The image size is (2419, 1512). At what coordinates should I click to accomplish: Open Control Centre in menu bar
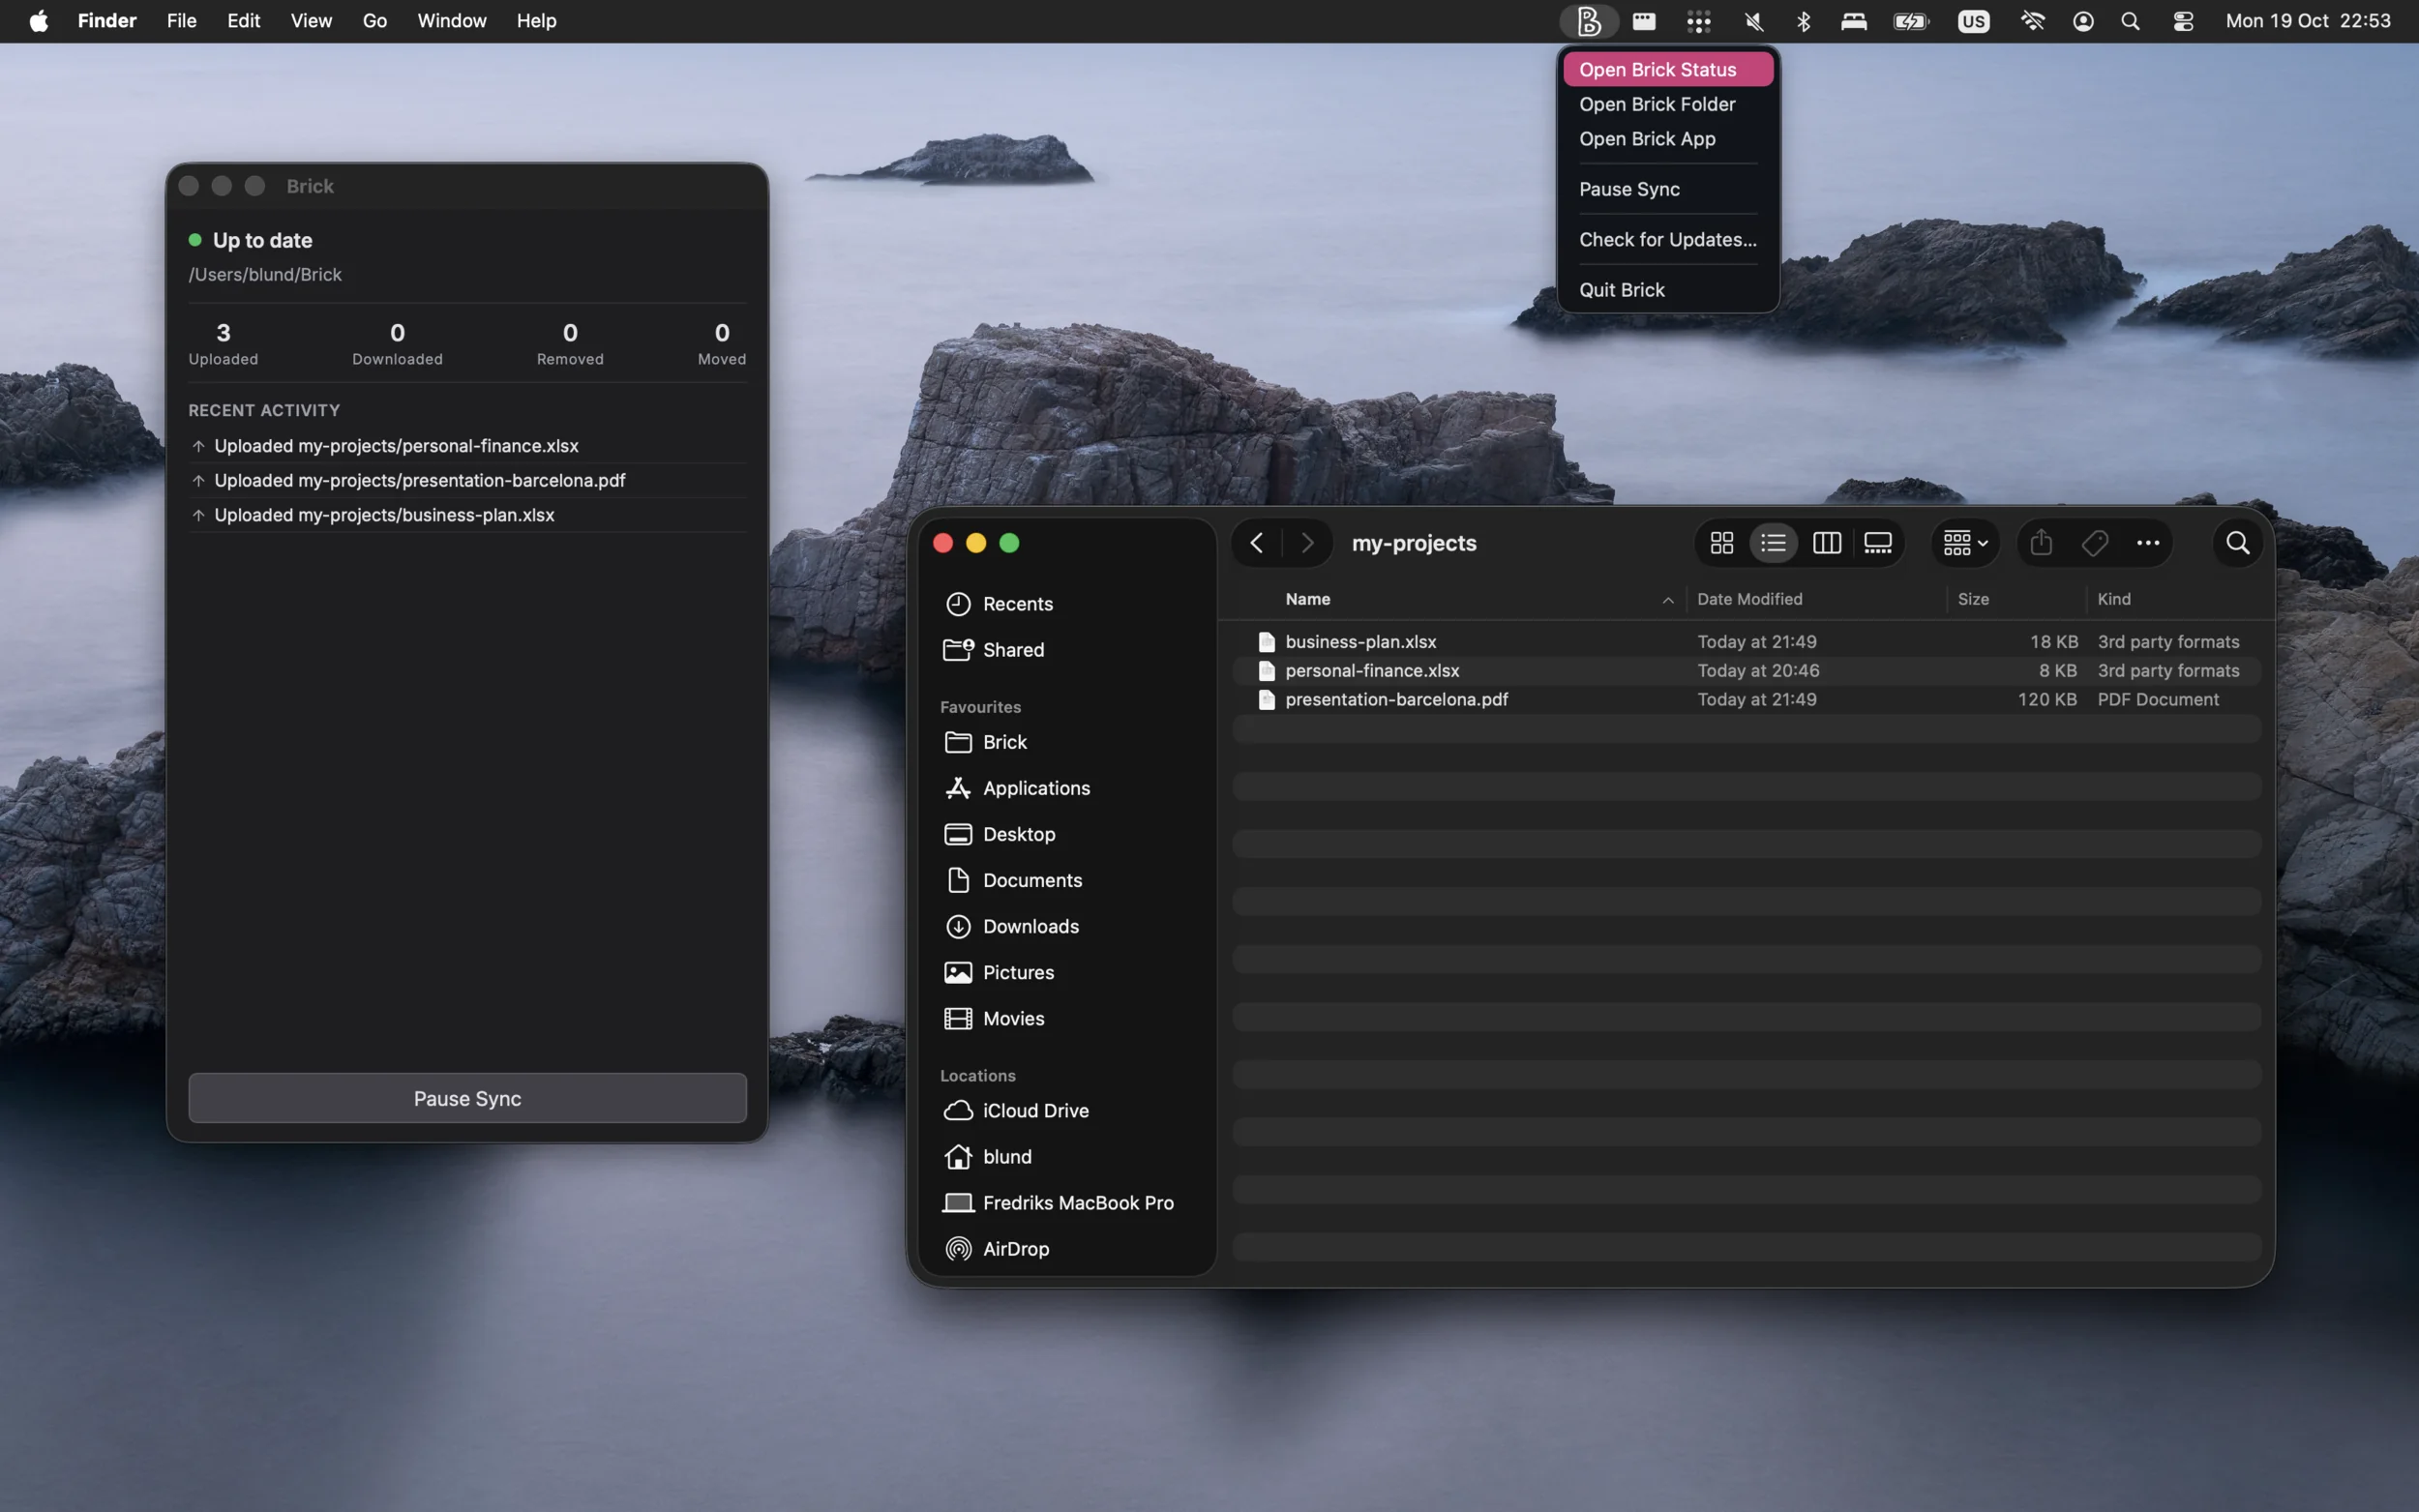2183,21
